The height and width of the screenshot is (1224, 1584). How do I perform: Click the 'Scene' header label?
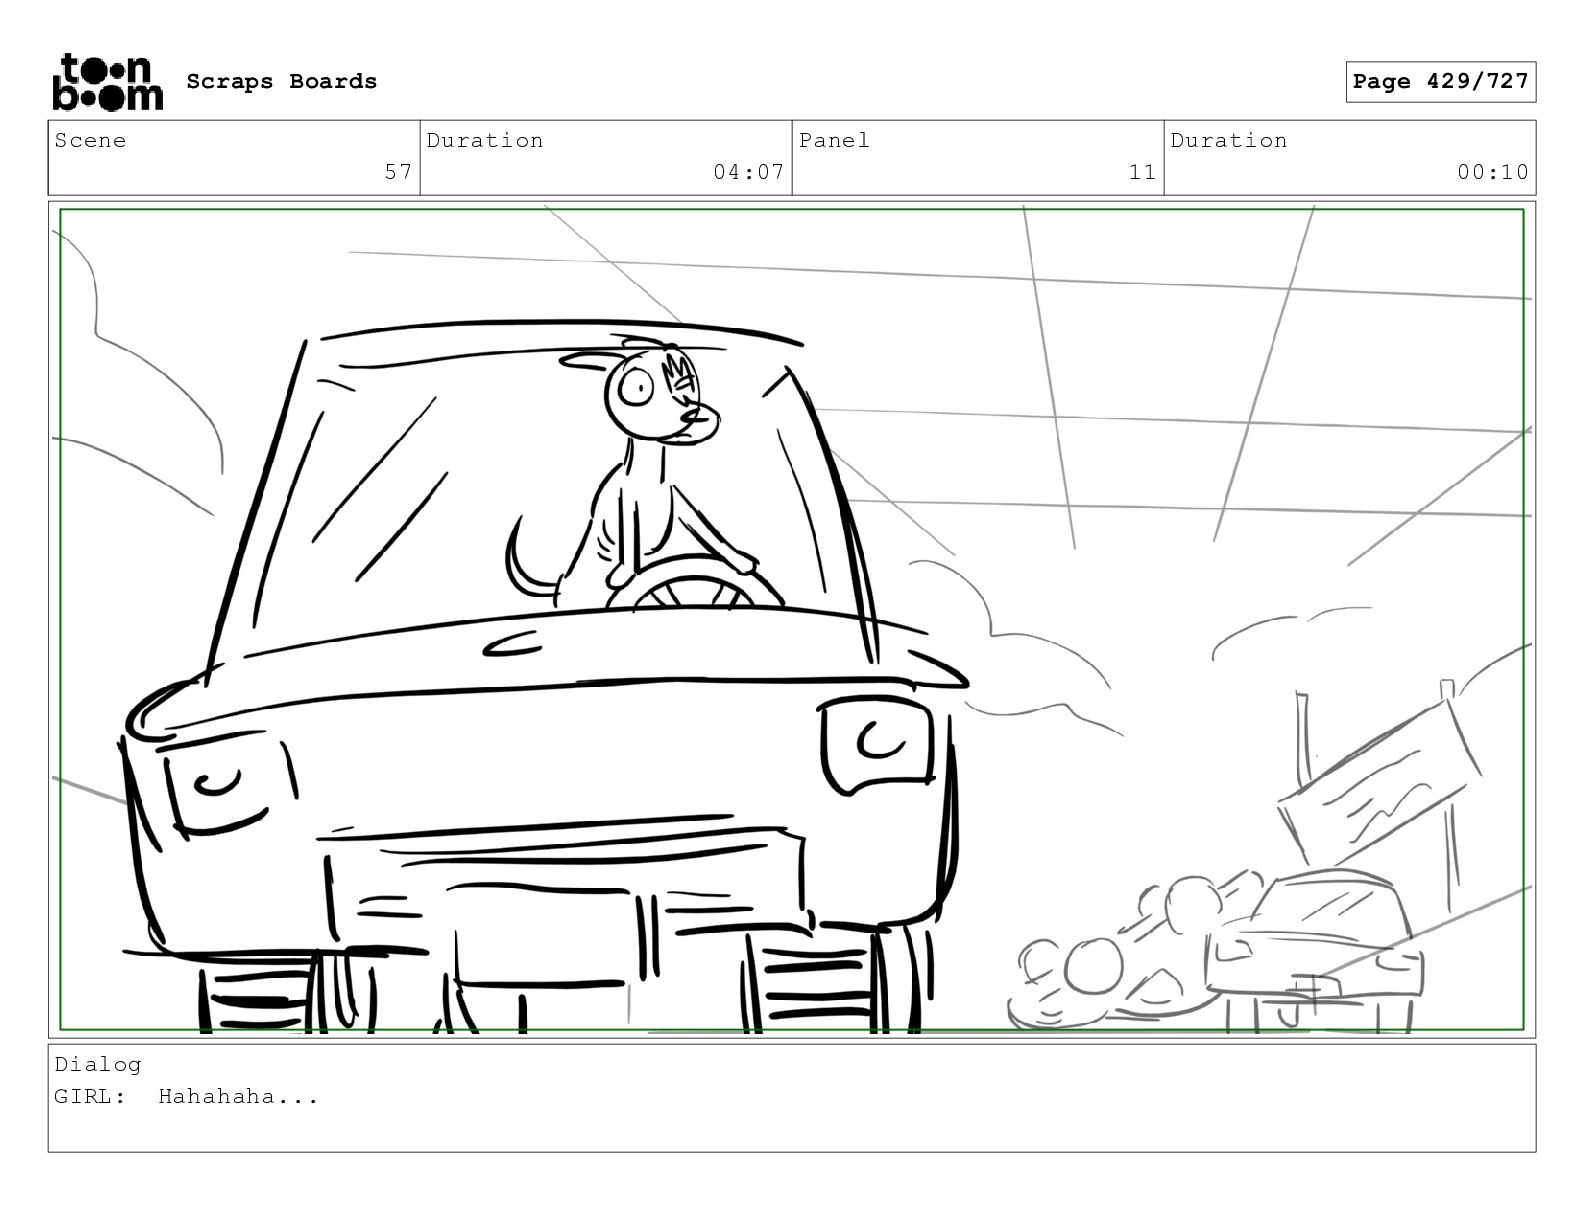click(90, 140)
